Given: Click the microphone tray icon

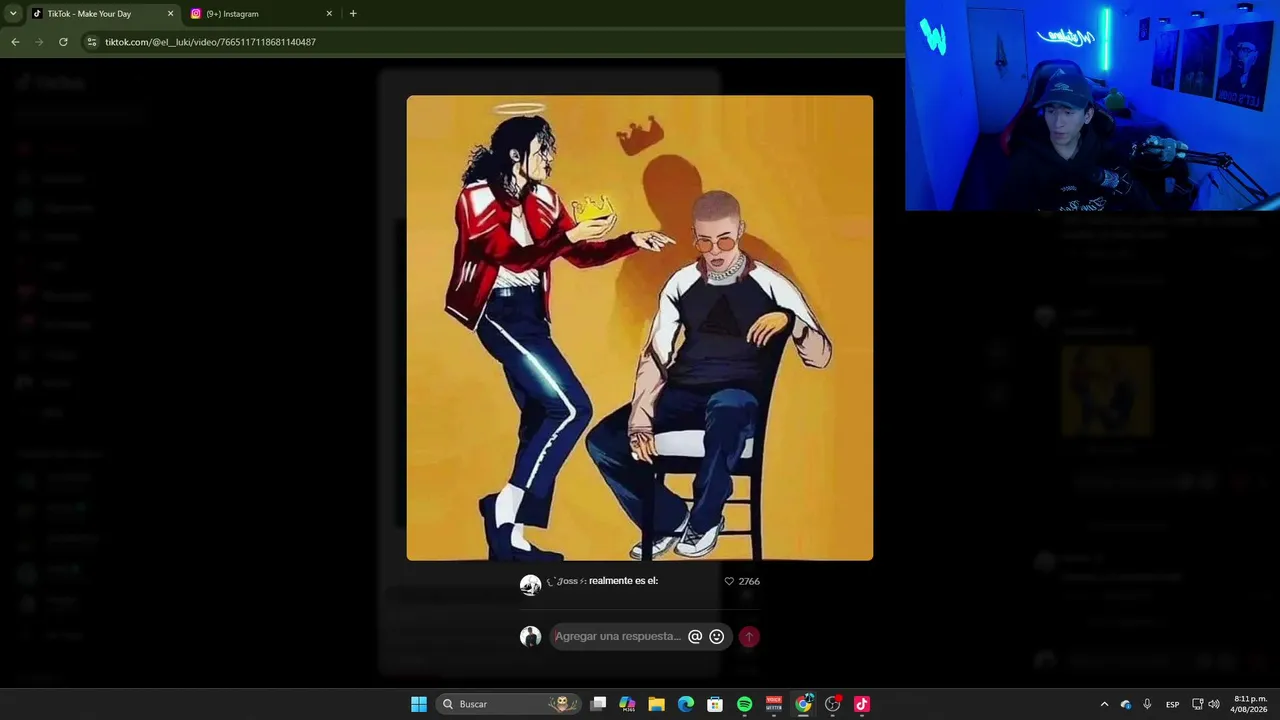Looking at the screenshot, I should 1147,704.
